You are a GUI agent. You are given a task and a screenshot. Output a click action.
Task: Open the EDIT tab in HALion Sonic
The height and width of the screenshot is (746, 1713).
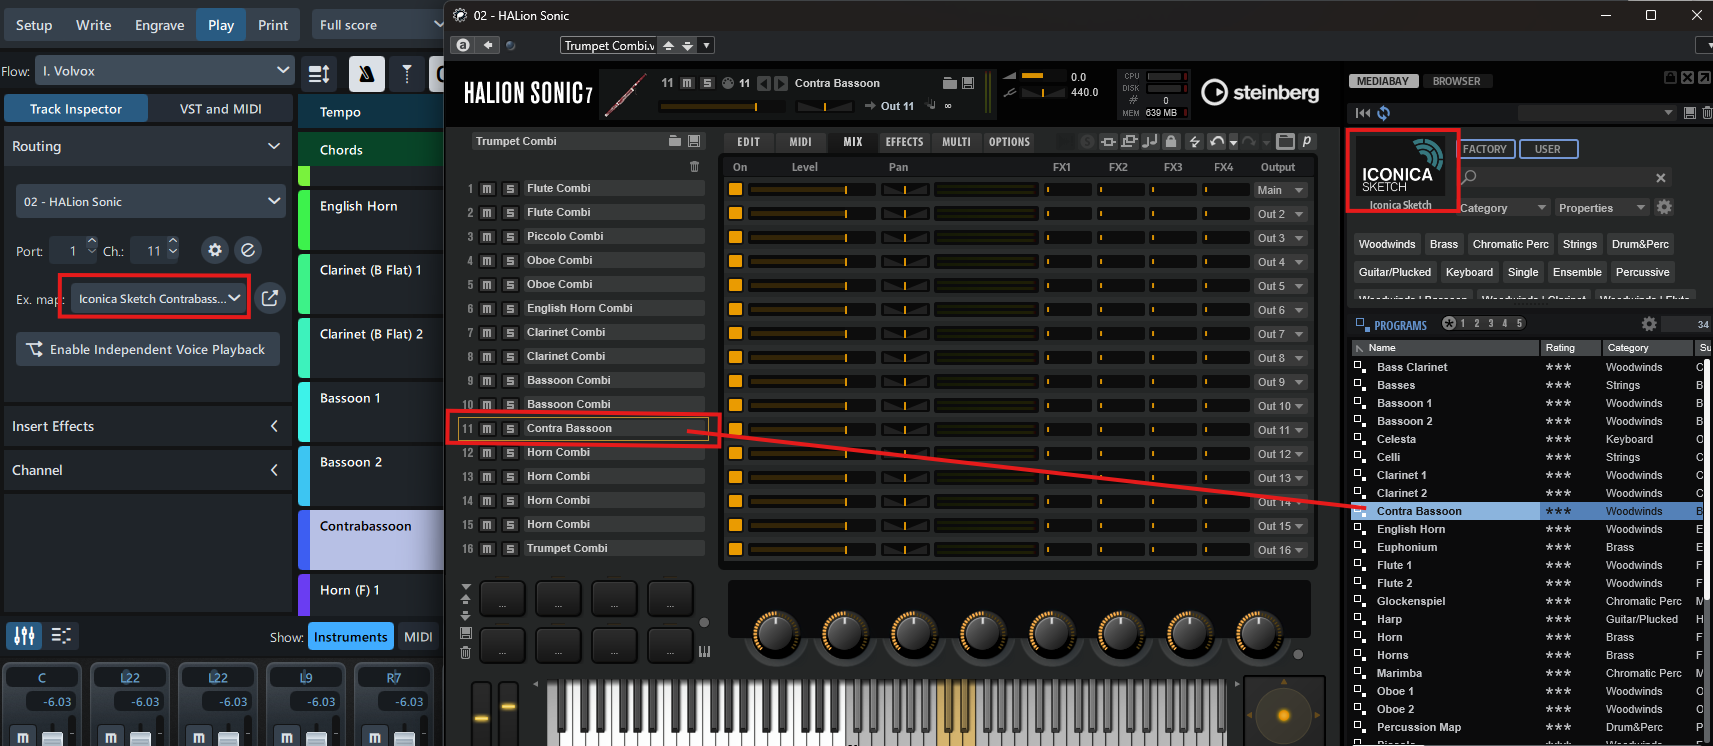(x=749, y=142)
